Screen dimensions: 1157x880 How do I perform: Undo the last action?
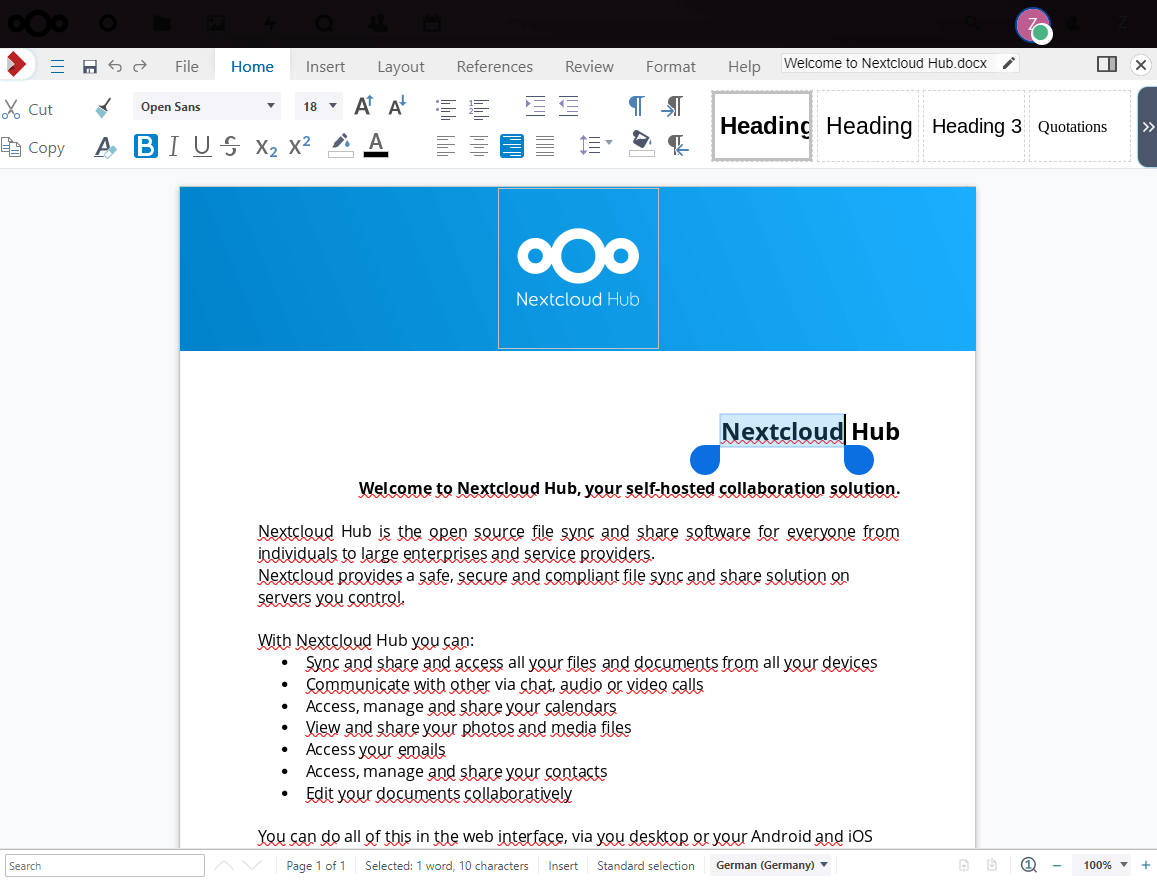[x=115, y=66]
